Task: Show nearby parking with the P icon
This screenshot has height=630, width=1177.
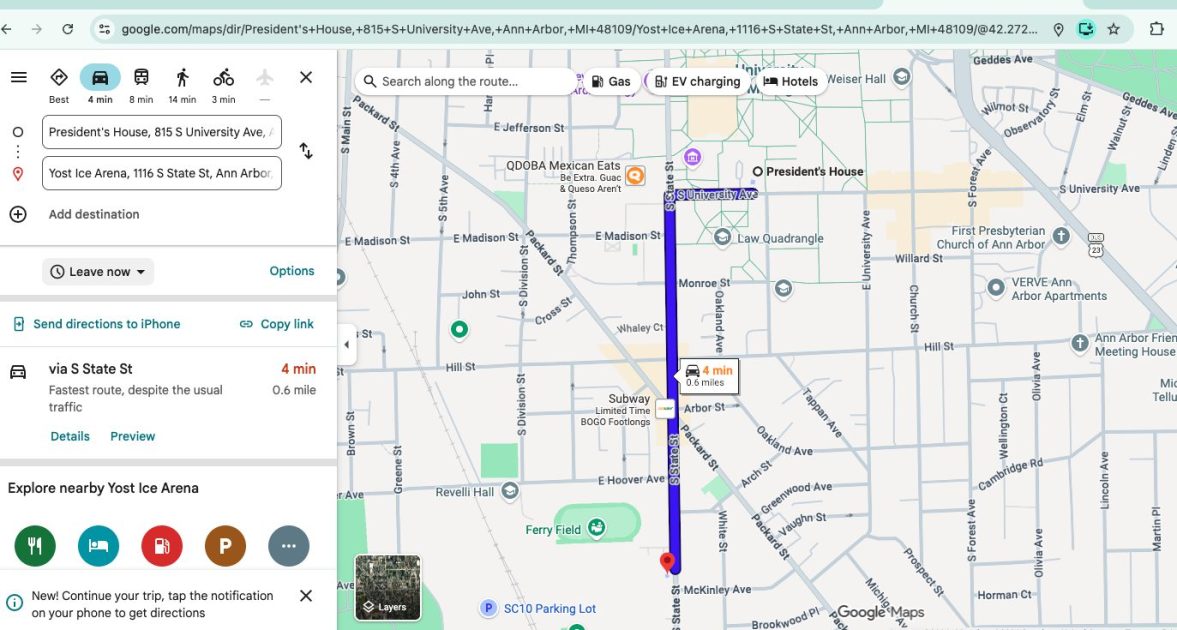Action: click(x=225, y=545)
